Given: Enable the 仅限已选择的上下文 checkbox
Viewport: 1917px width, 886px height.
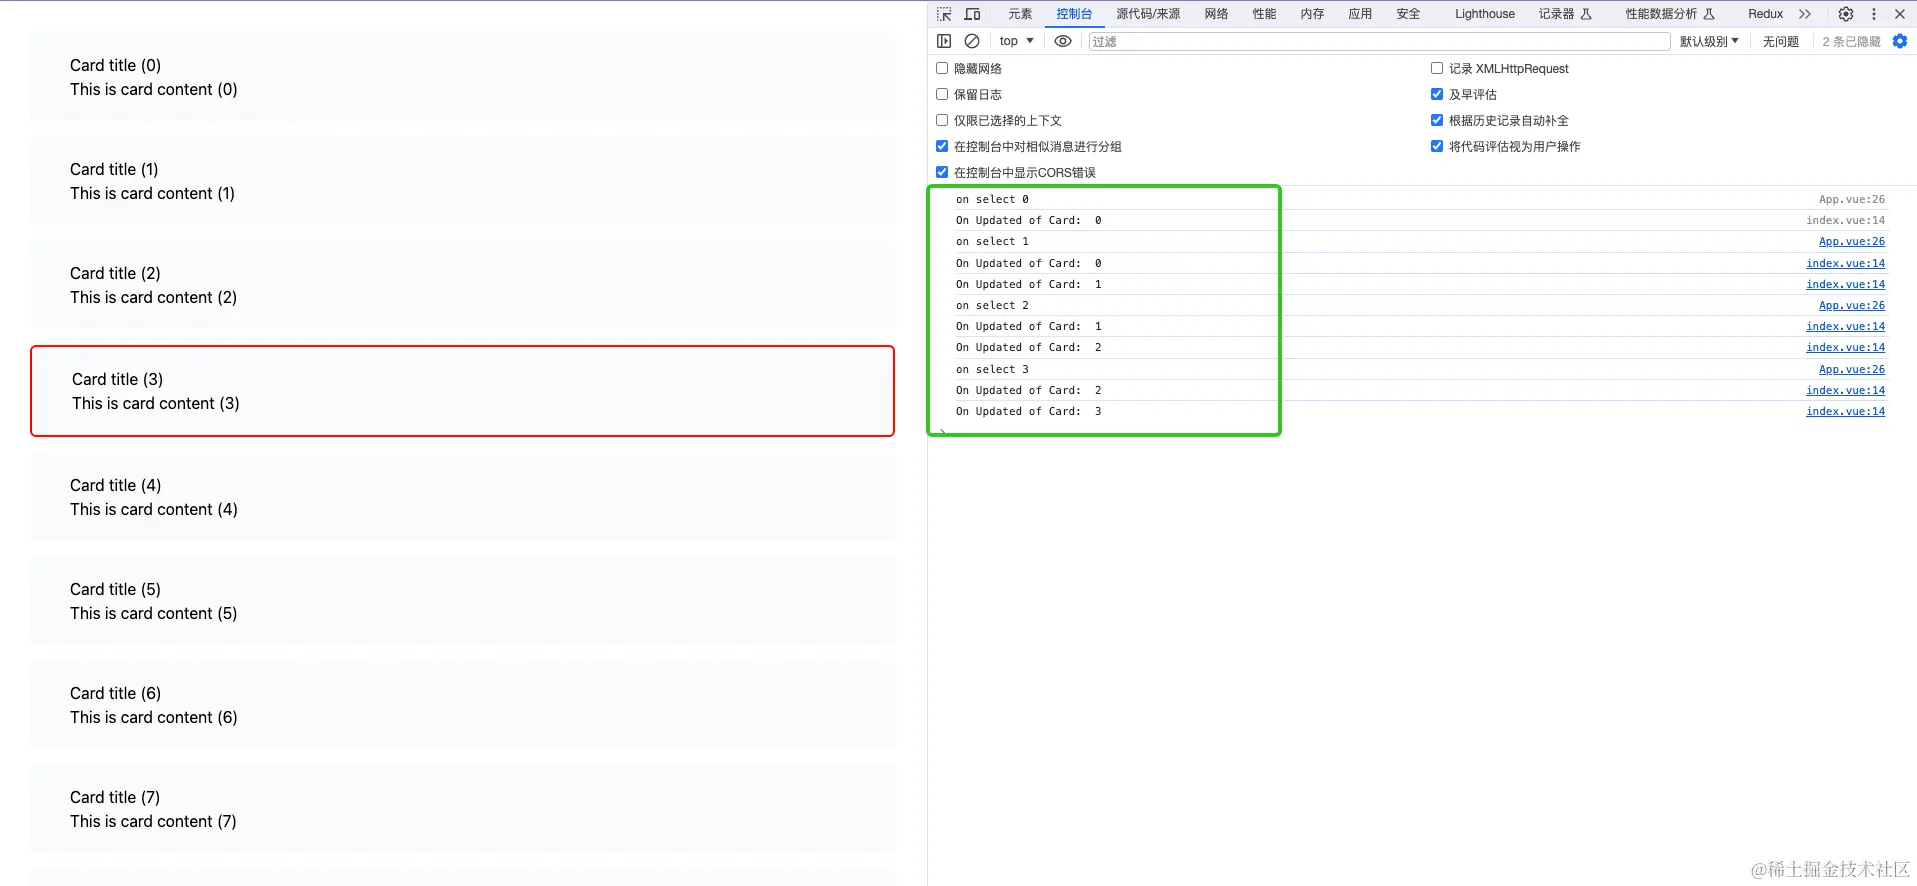Looking at the screenshot, I should tap(942, 120).
